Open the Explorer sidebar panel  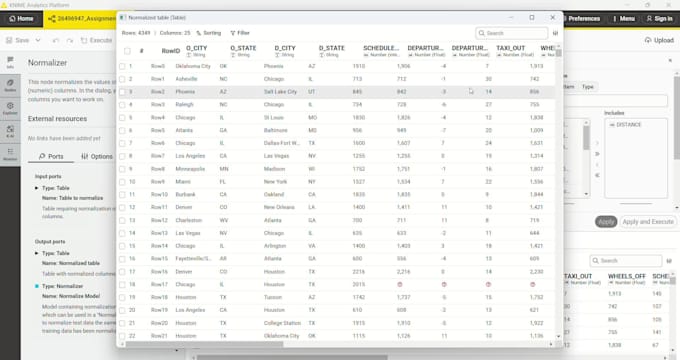[10, 108]
